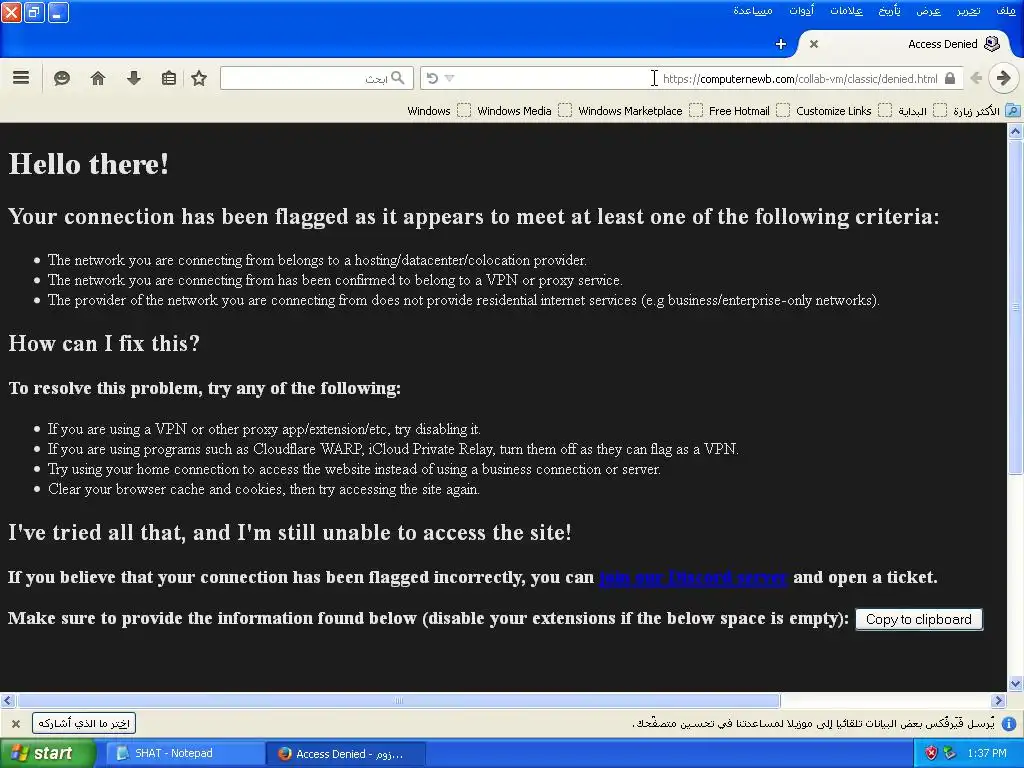Click the vertical scrollbar thumb
The height and width of the screenshot is (768, 1024).
click(x=1015, y=307)
